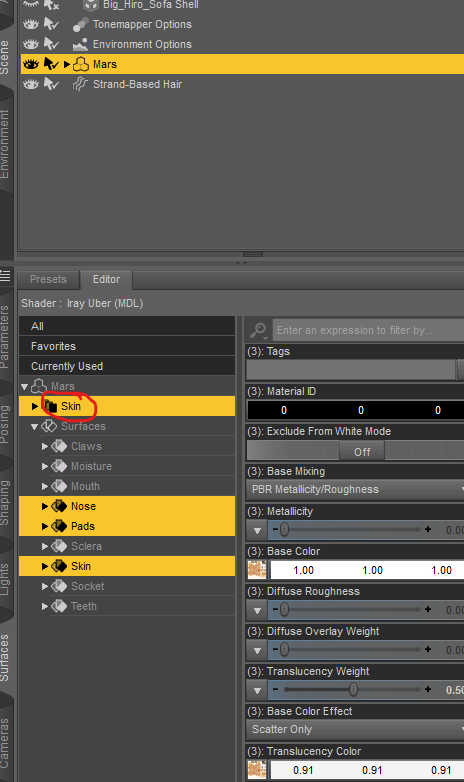Click the Mars figure icon in Surfaces tree

click(39, 386)
